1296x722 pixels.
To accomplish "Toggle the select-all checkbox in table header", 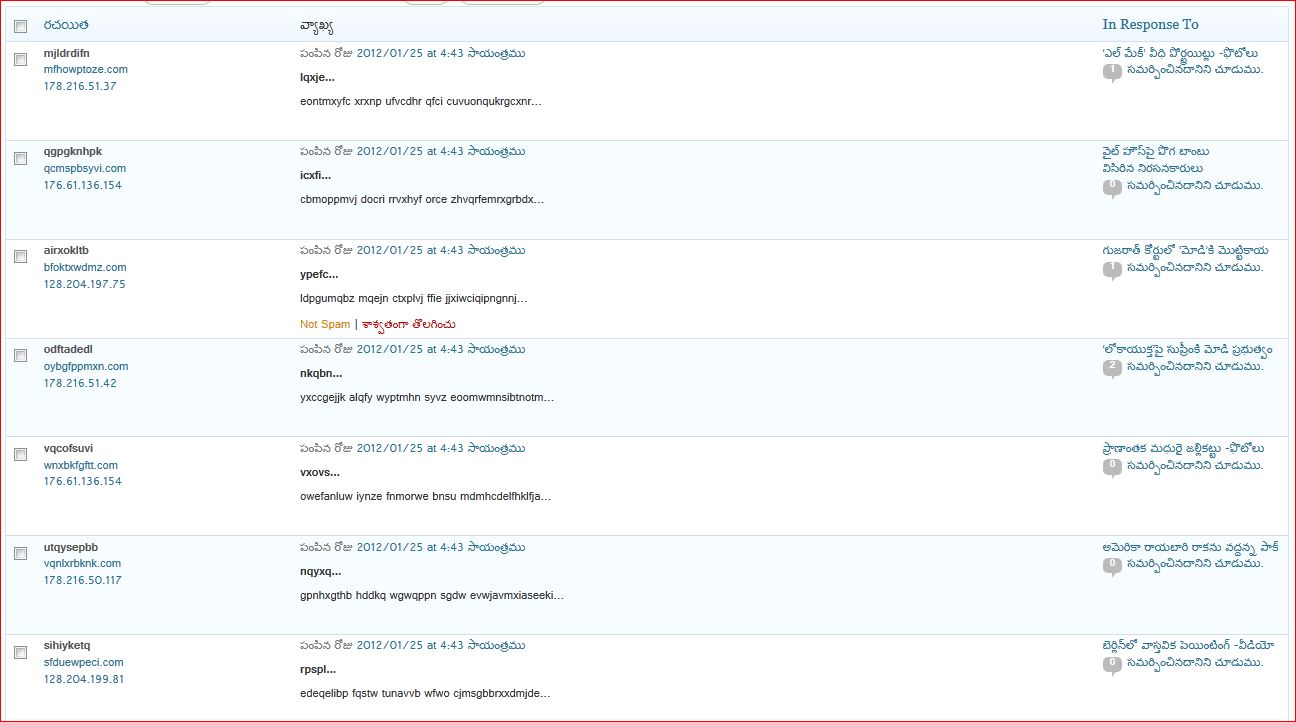I will [21, 26].
